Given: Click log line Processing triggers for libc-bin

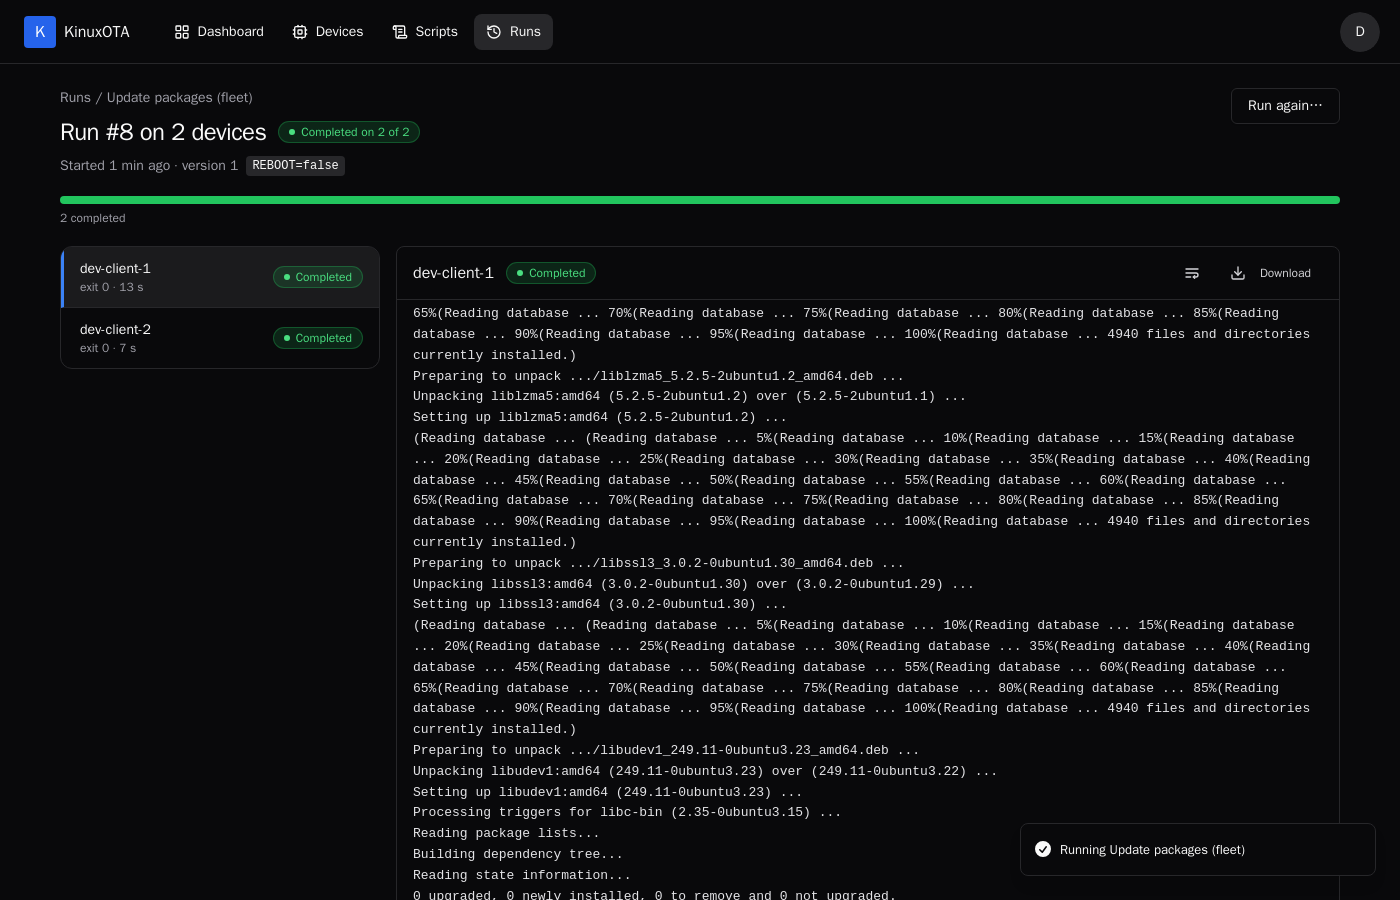Looking at the screenshot, I should click(627, 812).
